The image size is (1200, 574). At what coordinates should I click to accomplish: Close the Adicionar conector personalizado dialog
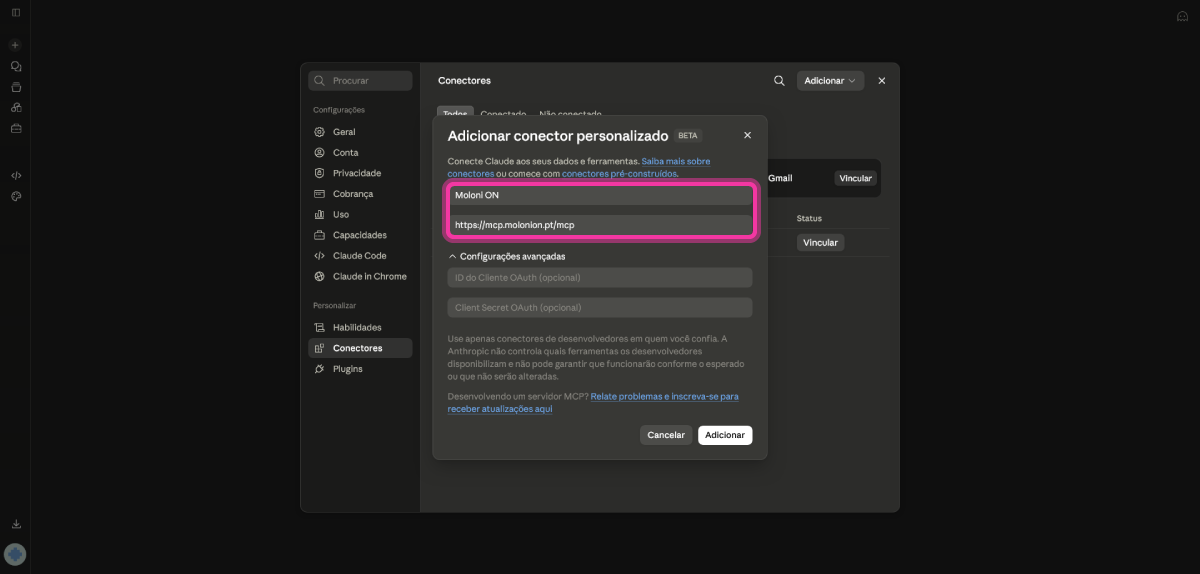point(747,135)
